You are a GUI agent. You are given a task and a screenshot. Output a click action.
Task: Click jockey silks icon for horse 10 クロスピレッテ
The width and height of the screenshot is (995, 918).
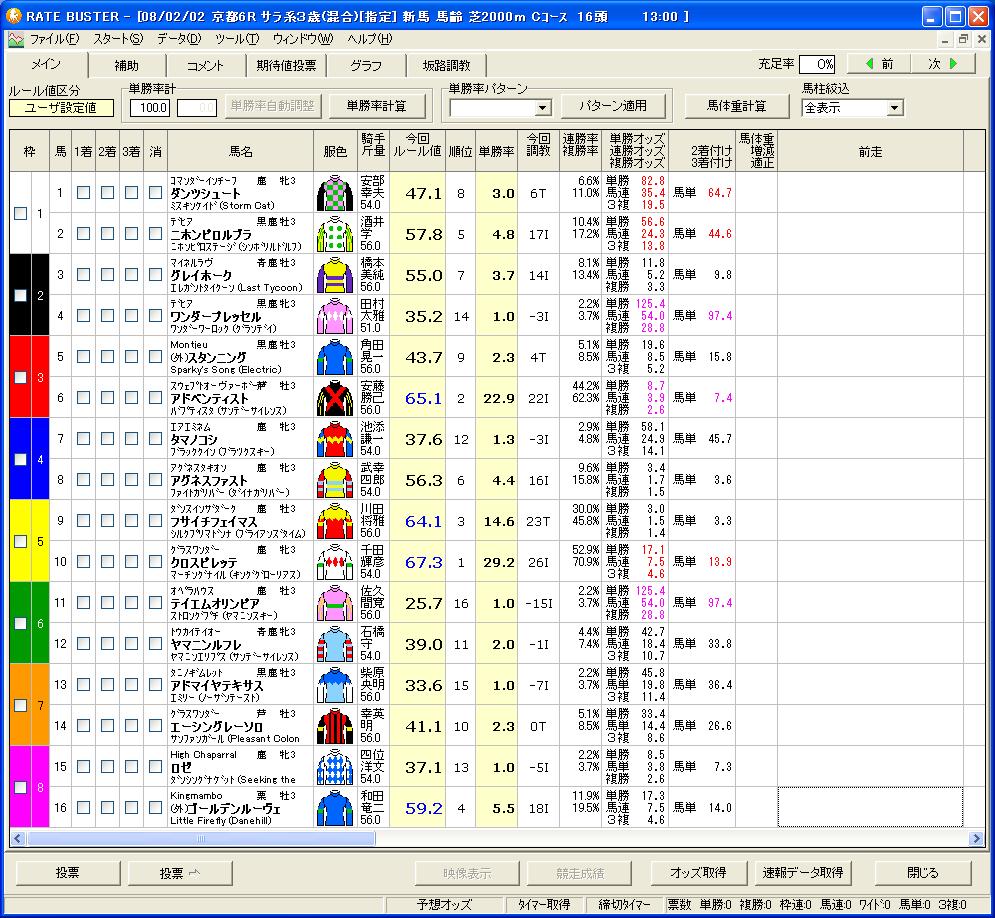[x=335, y=562]
